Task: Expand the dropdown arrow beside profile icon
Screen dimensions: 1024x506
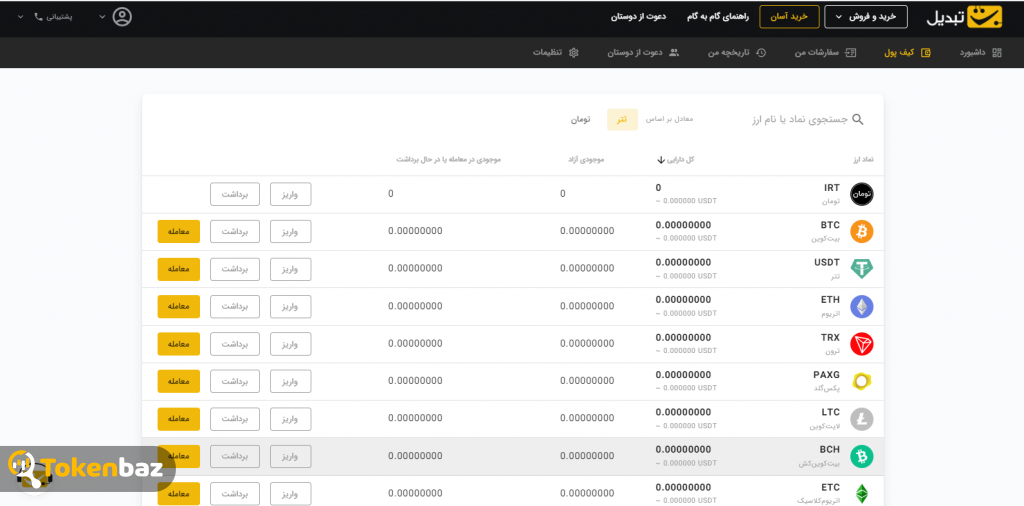Action: point(102,16)
